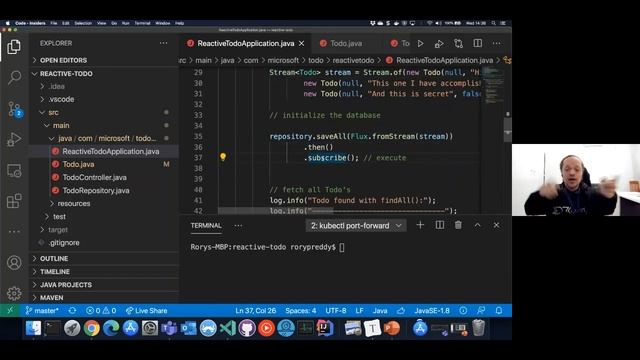Image resolution: width=640 pixels, height=360 pixels.
Task: Open Microsoft Teams from the Dock
Action: click(169, 328)
